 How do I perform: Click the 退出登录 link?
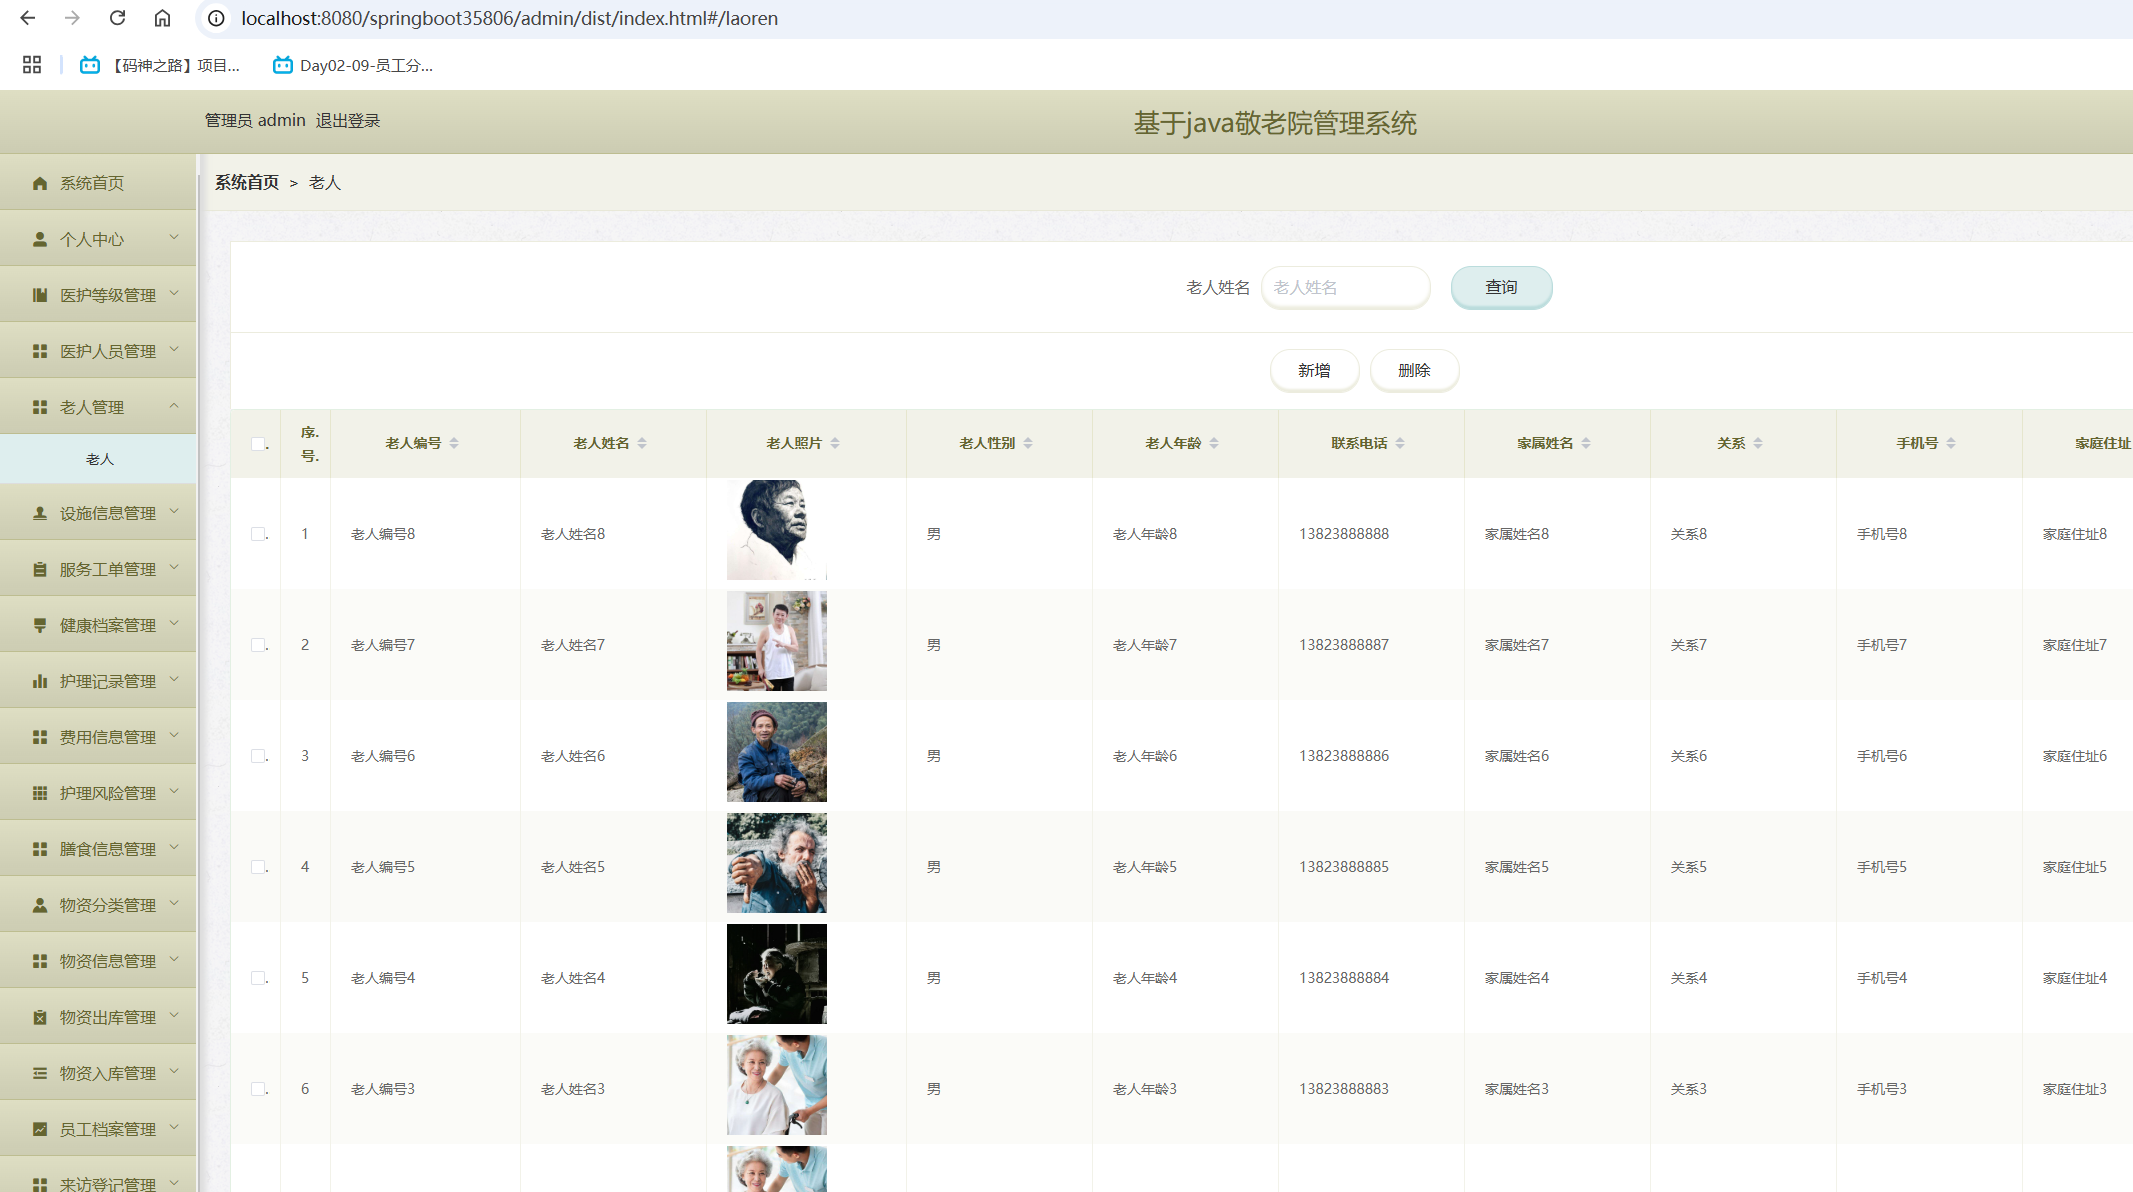pos(348,120)
